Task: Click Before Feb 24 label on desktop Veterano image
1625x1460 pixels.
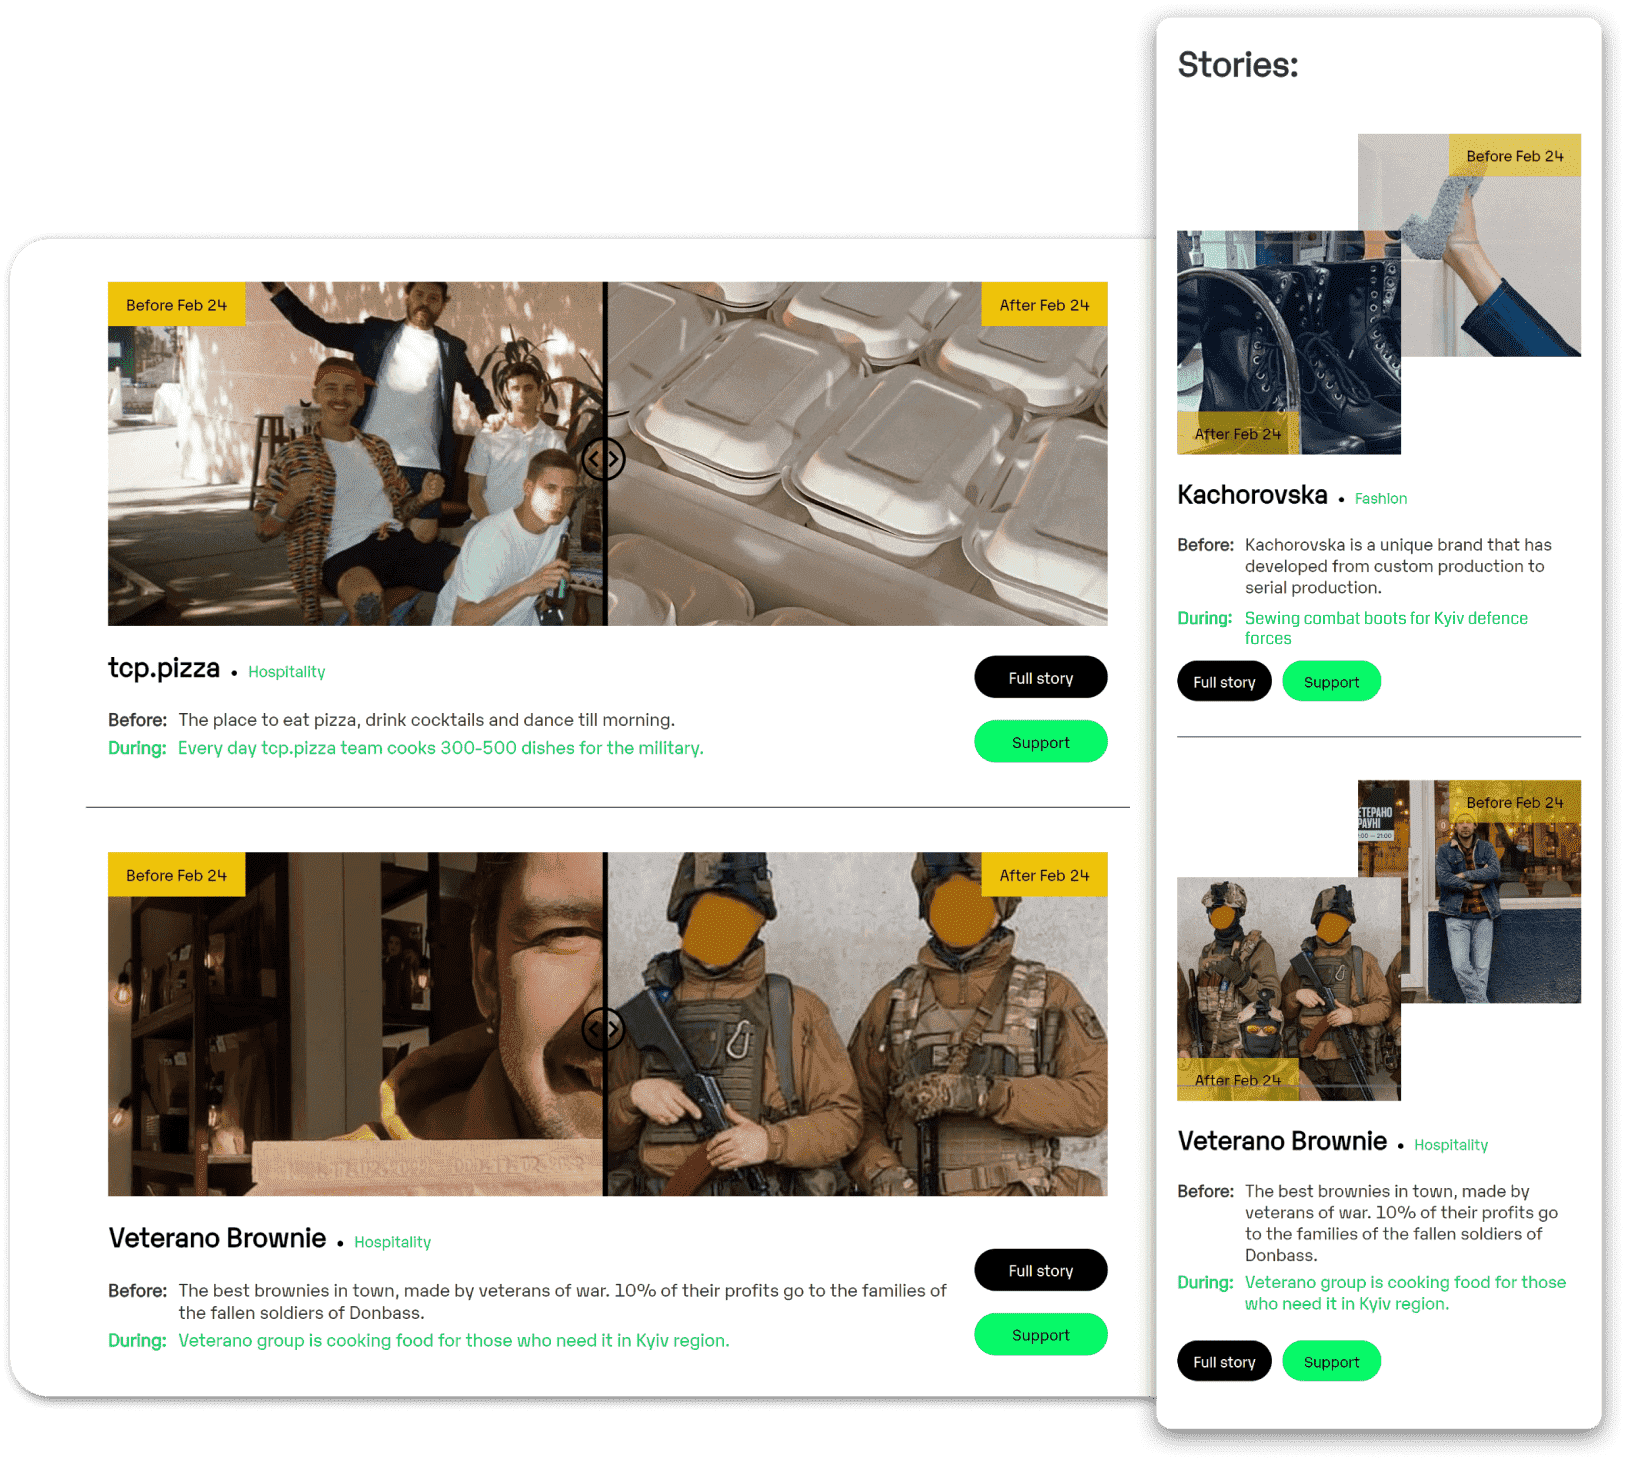Action: pyautogui.click(x=176, y=874)
